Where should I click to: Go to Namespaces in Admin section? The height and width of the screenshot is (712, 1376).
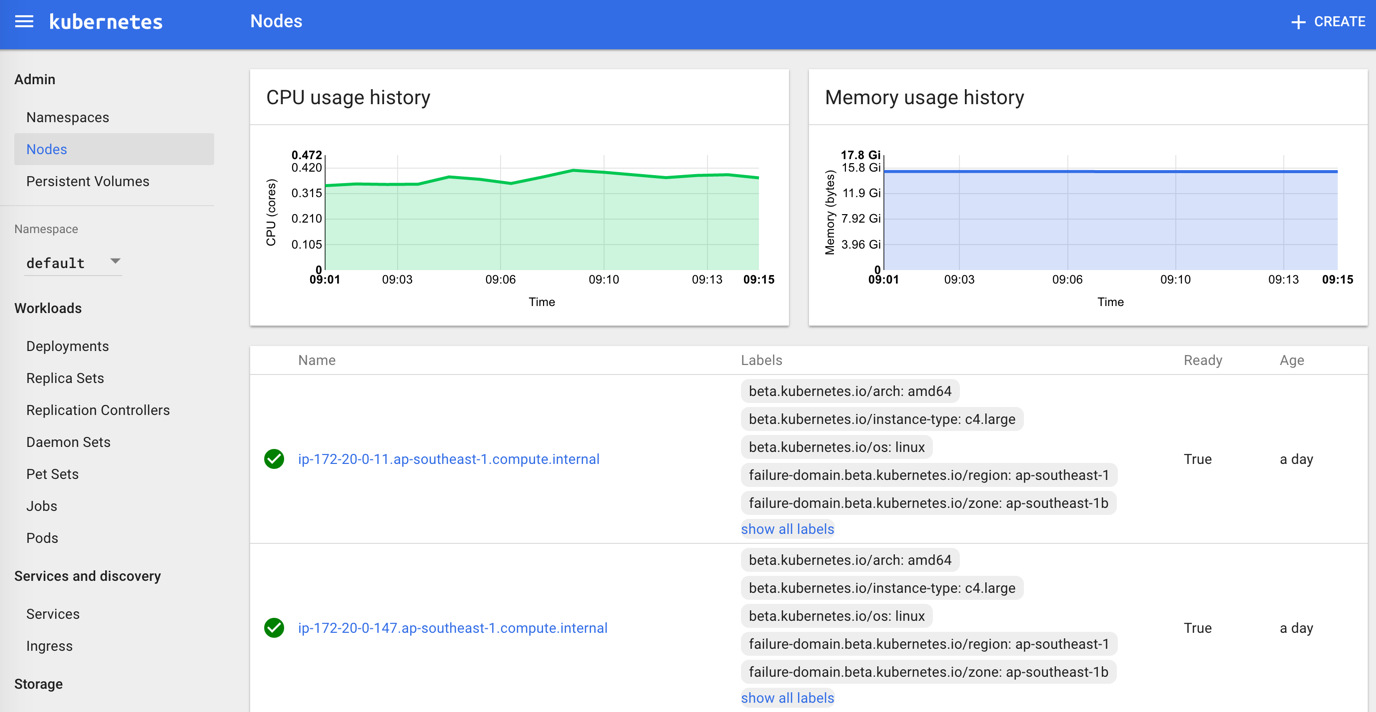point(68,117)
